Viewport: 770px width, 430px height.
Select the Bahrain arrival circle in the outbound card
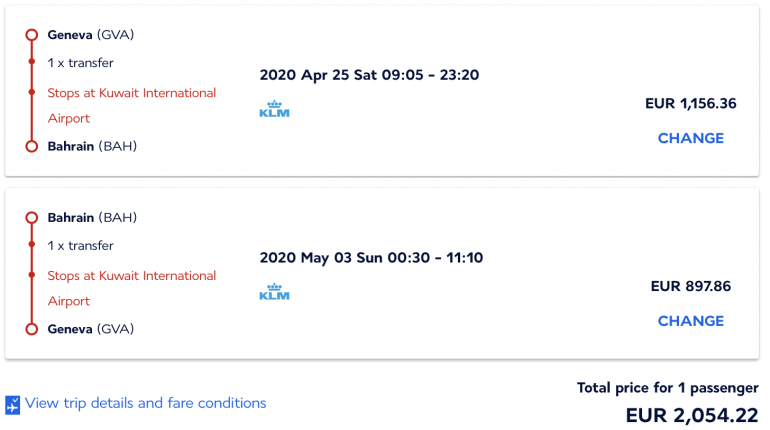pos(31,146)
